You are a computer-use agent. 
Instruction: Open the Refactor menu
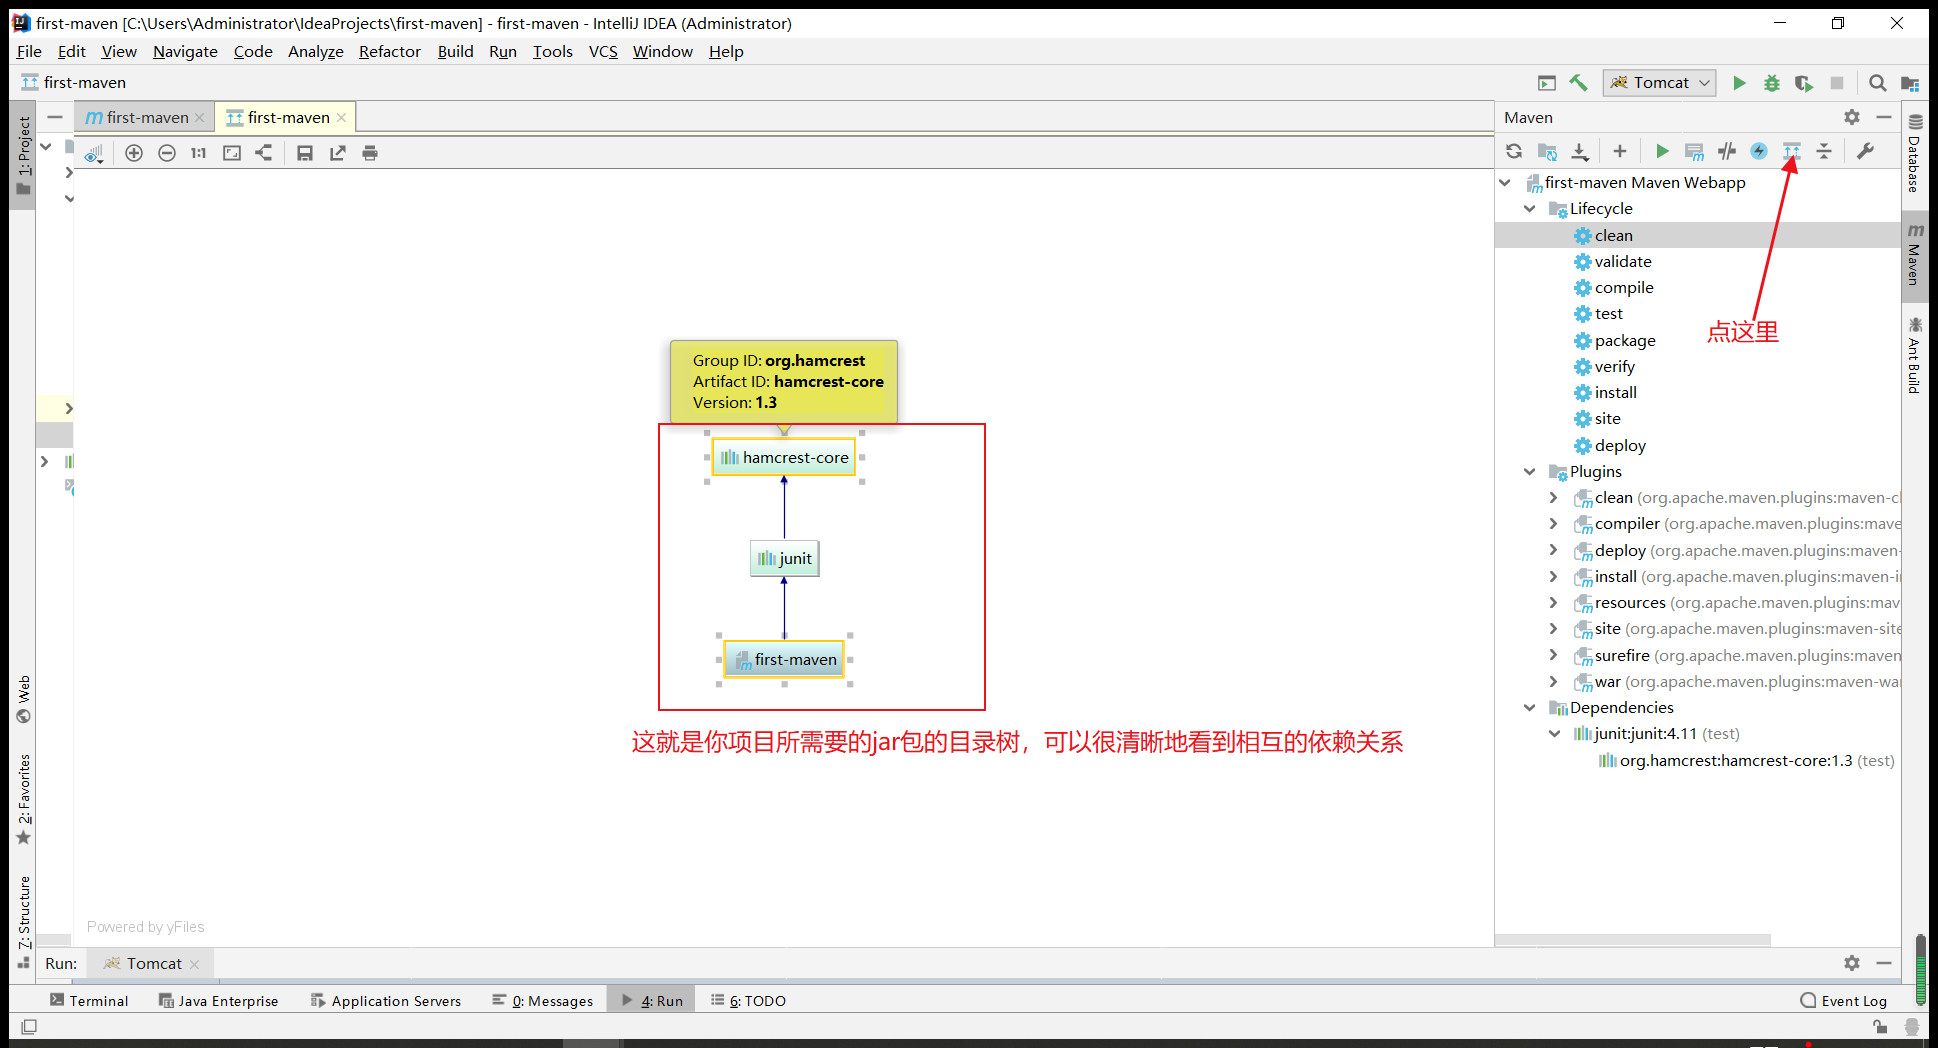click(x=390, y=51)
